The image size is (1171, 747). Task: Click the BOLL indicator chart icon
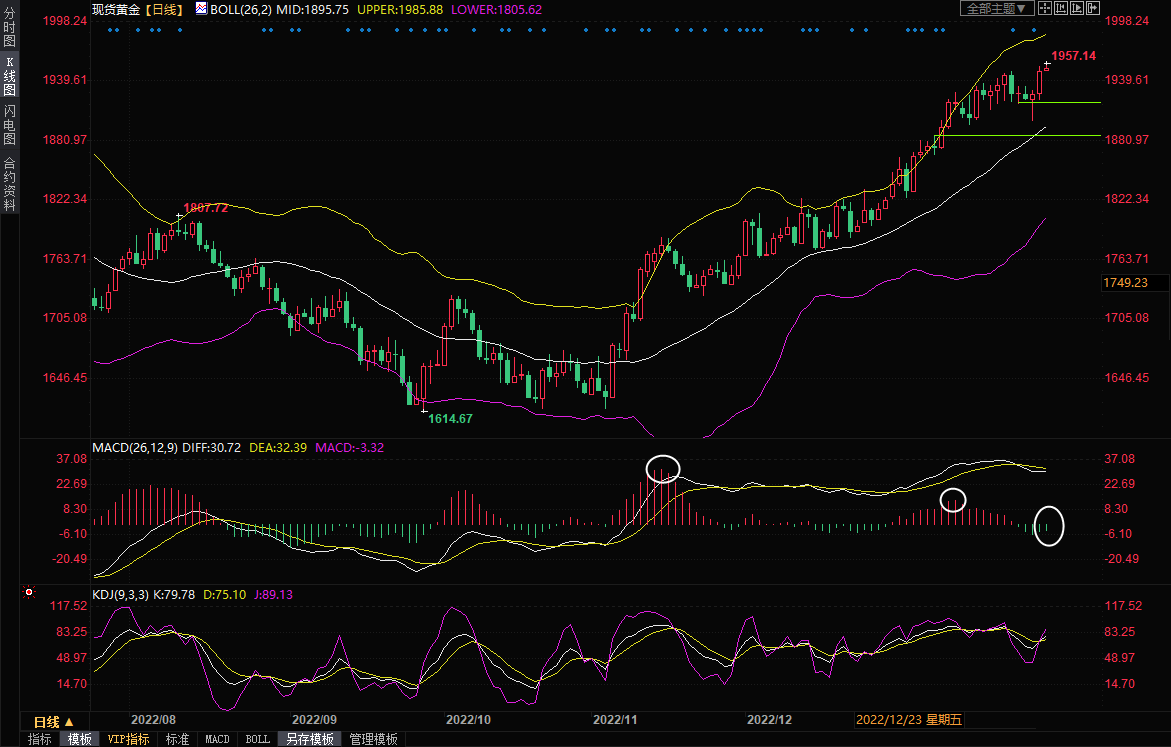tap(201, 8)
